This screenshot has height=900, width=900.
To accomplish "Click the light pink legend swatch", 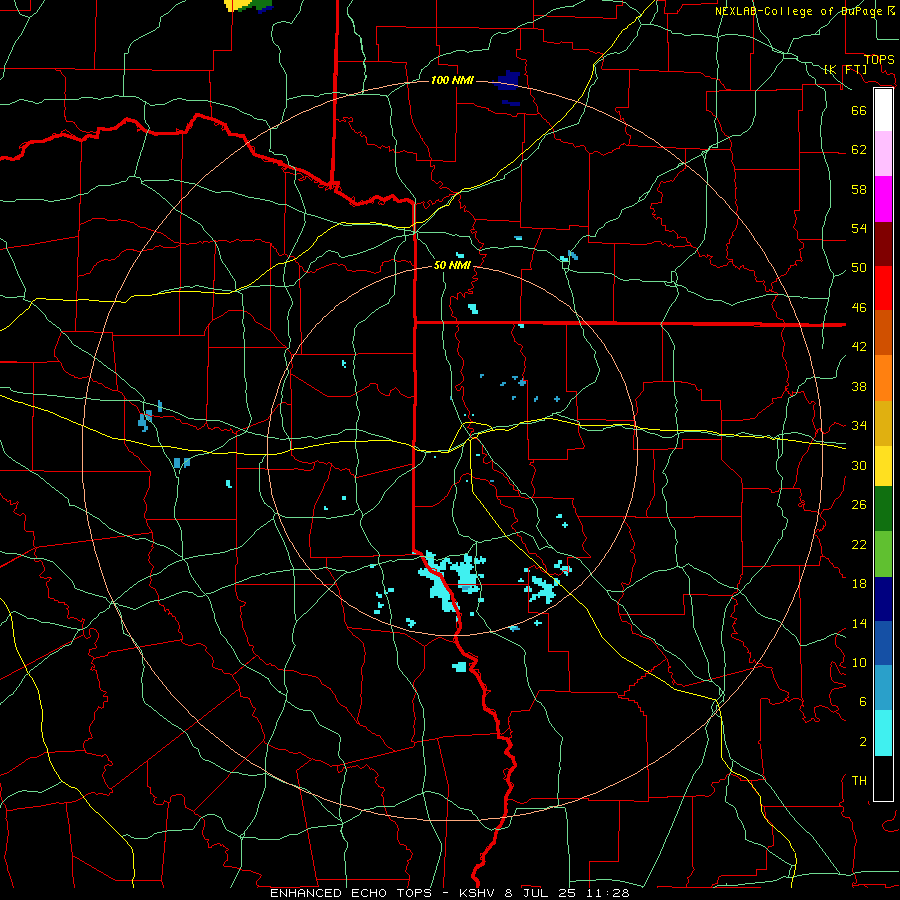I will click(883, 153).
